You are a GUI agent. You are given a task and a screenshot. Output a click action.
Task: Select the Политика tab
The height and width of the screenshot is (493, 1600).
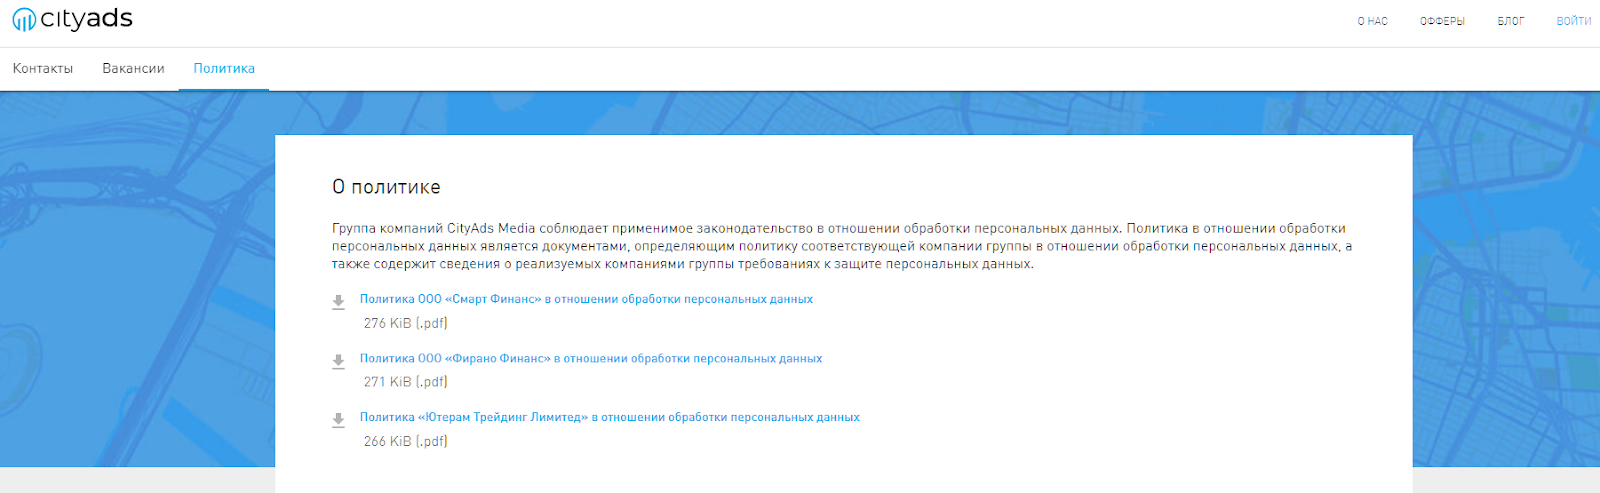tap(224, 68)
